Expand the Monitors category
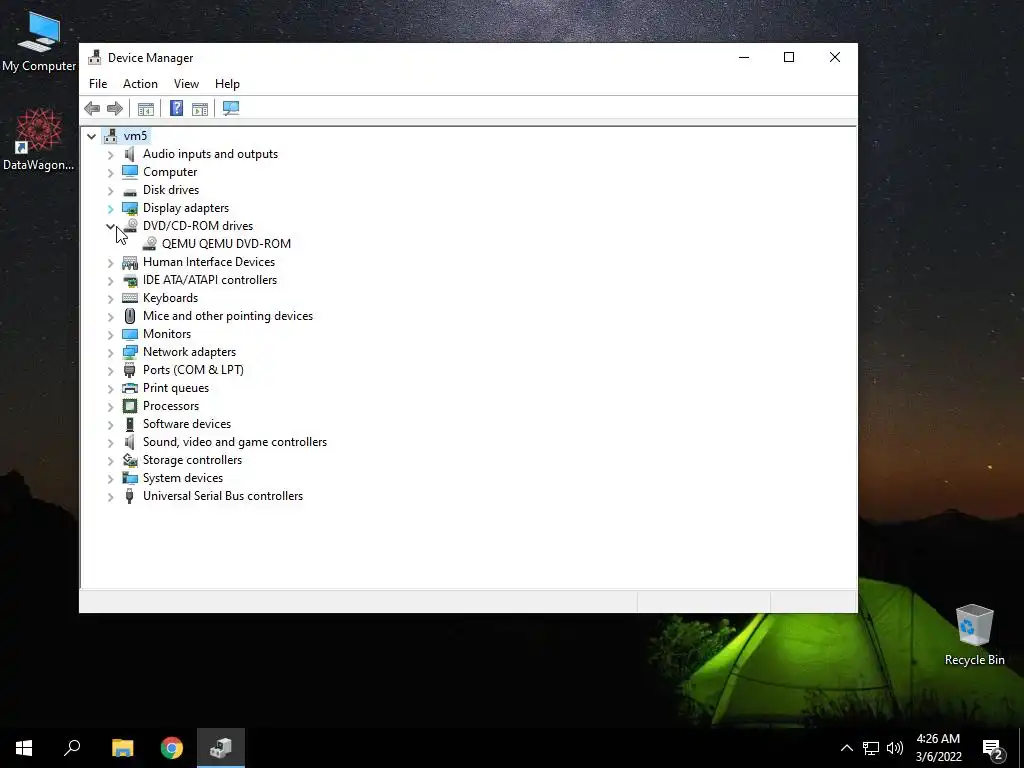Viewport: 1024px width, 768px height. tap(110, 334)
